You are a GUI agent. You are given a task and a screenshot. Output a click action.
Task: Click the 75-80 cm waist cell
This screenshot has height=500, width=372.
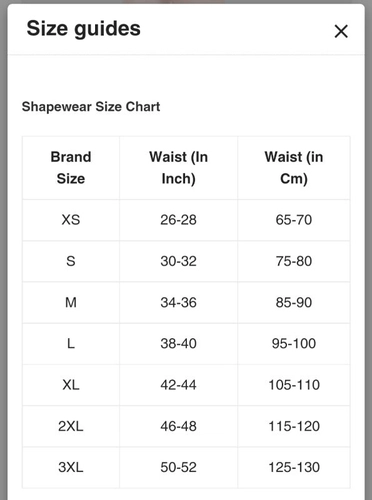coord(294,261)
